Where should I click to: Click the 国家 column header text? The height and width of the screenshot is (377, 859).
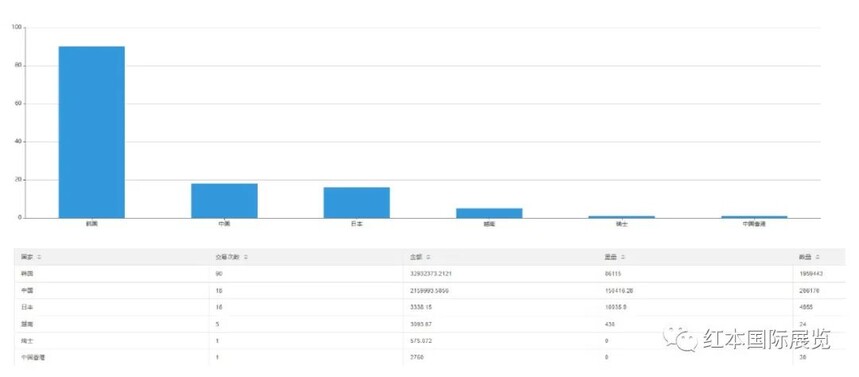pos(27,257)
